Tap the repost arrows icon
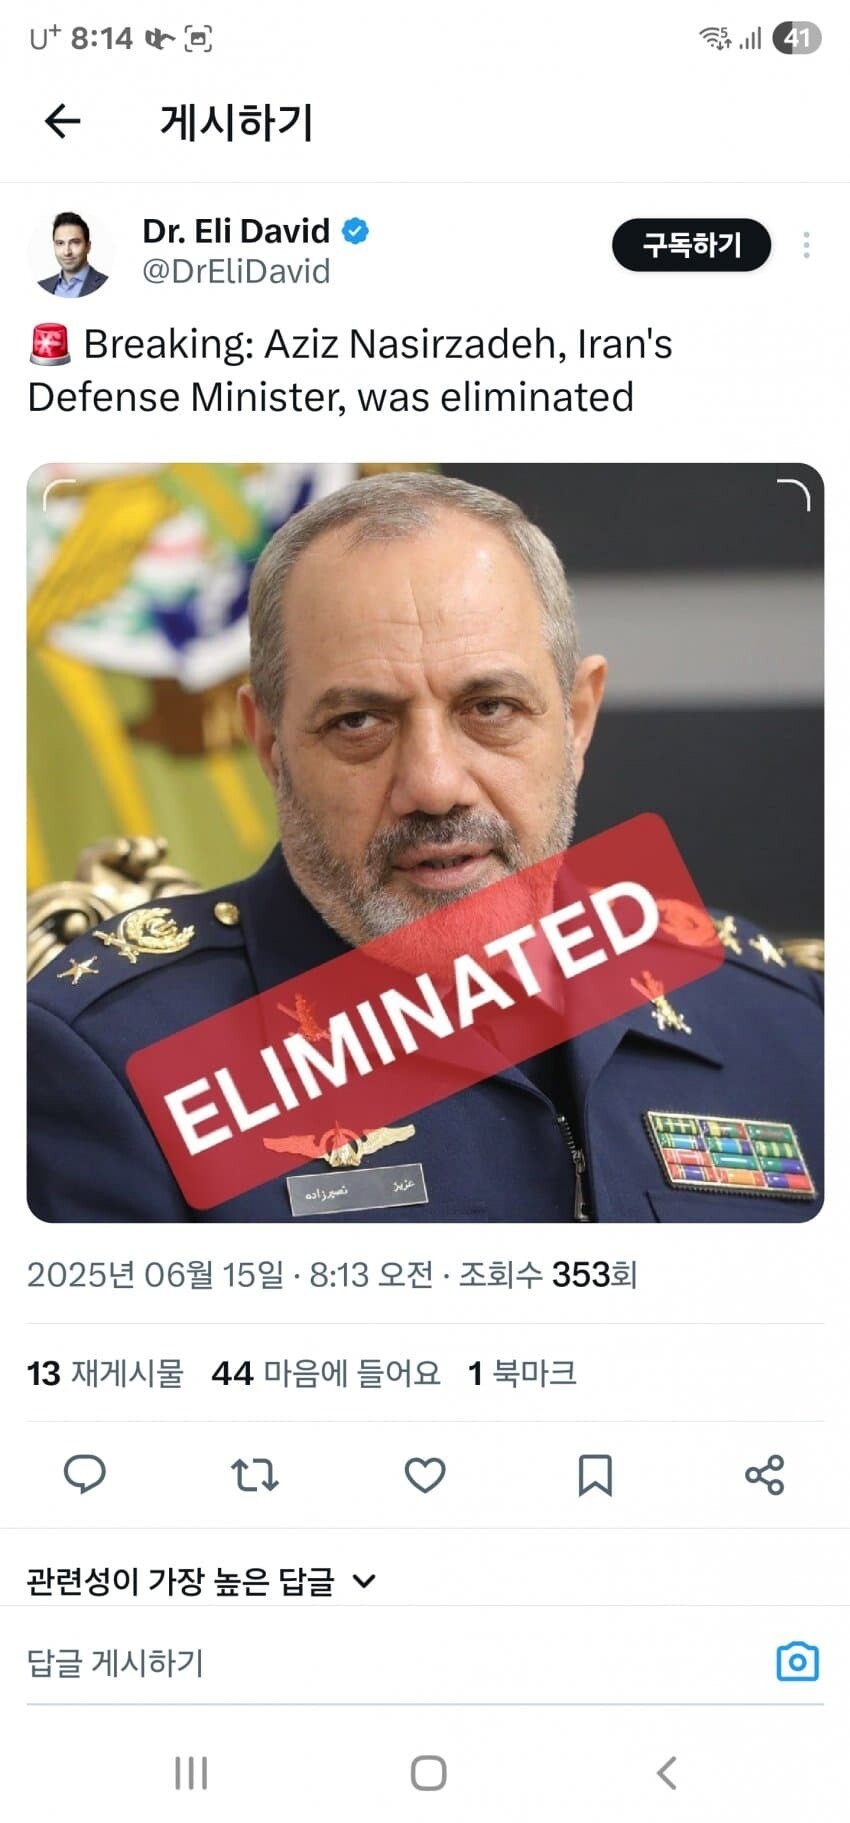 pyautogui.click(x=255, y=1475)
